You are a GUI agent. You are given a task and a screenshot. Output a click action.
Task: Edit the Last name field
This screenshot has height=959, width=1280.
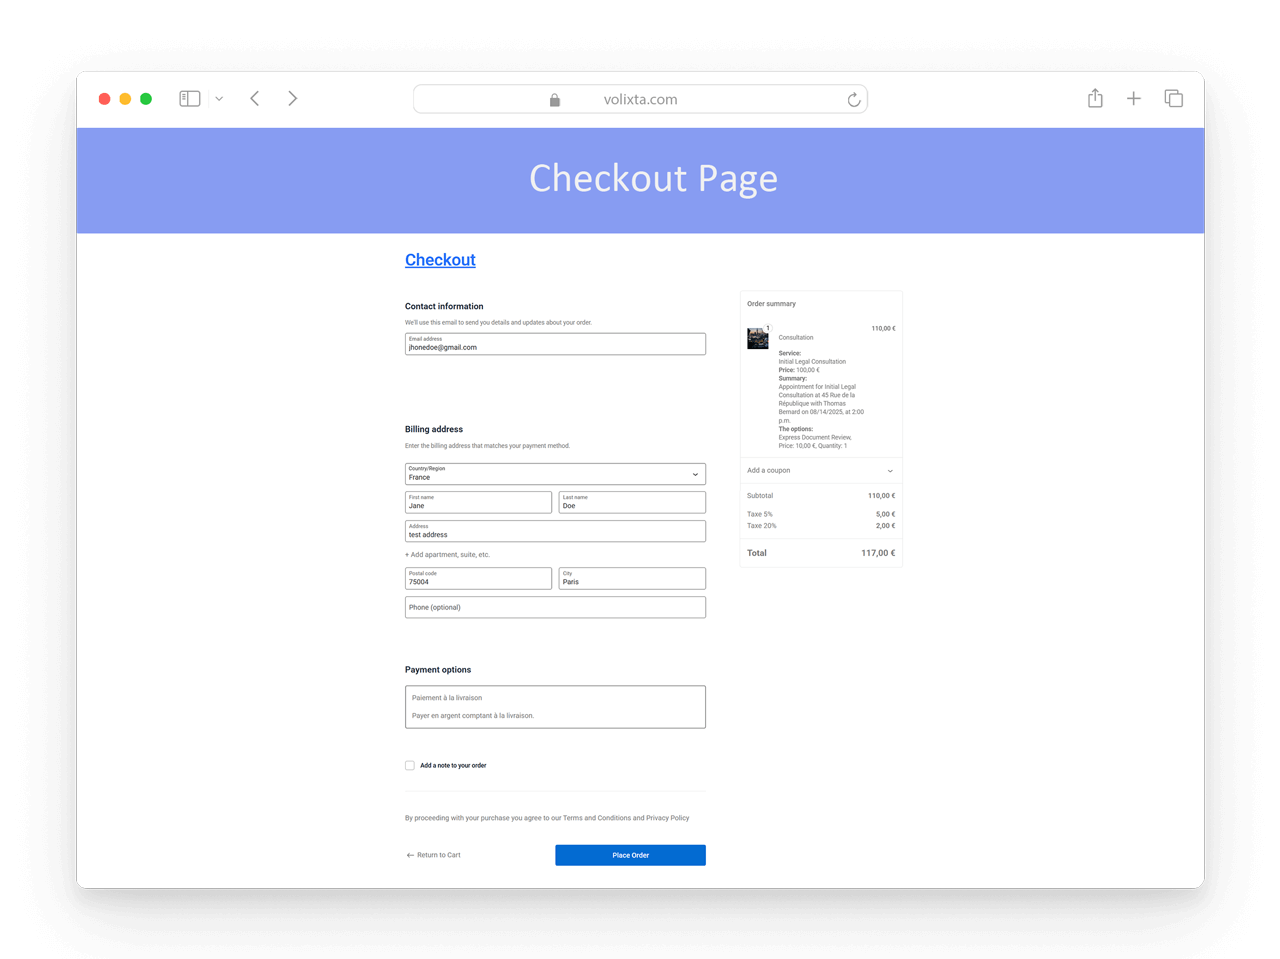point(632,502)
